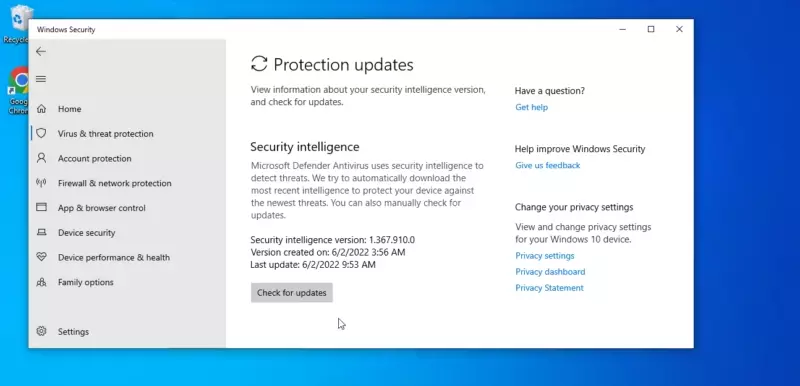Select Firewall & network protection menu item
The height and width of the screenshot is (386, 800).
click(114, 183)
